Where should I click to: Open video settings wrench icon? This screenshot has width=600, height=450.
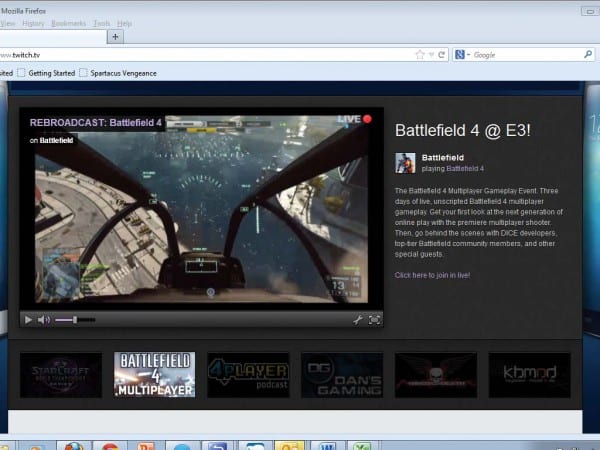[x=358, y=320]
